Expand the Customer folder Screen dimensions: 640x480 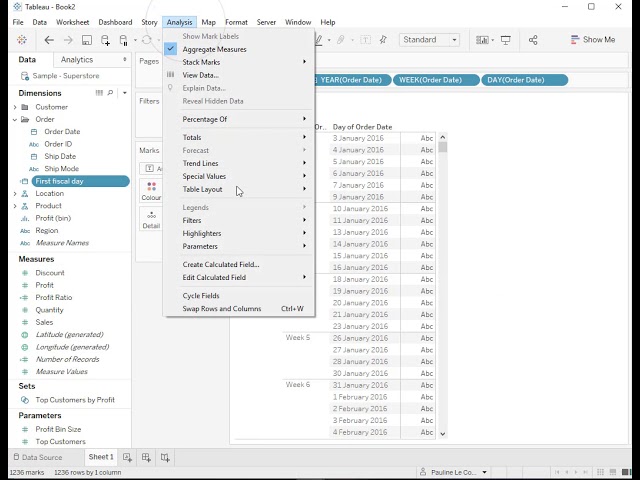click(15, 107)
